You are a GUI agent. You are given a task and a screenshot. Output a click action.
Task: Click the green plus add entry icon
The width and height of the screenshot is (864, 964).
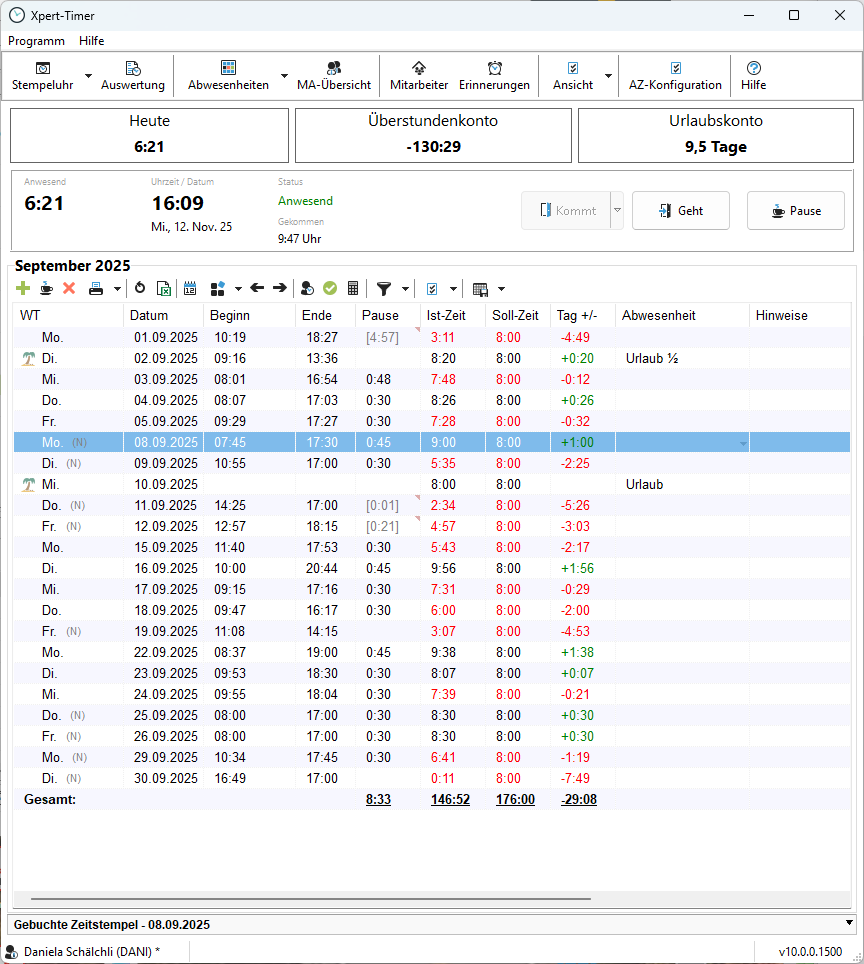click(x=23, y=288)
